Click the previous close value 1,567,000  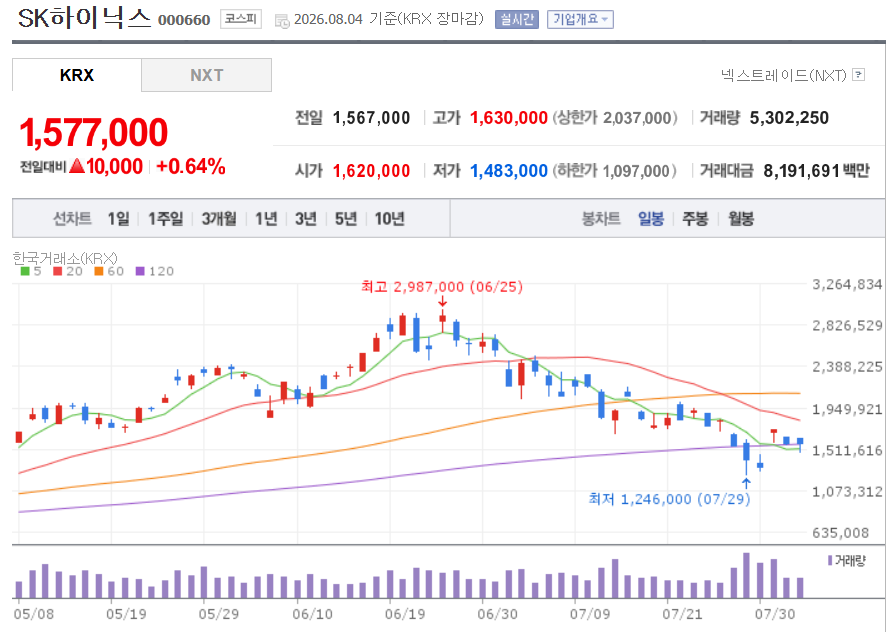[371, 118]
